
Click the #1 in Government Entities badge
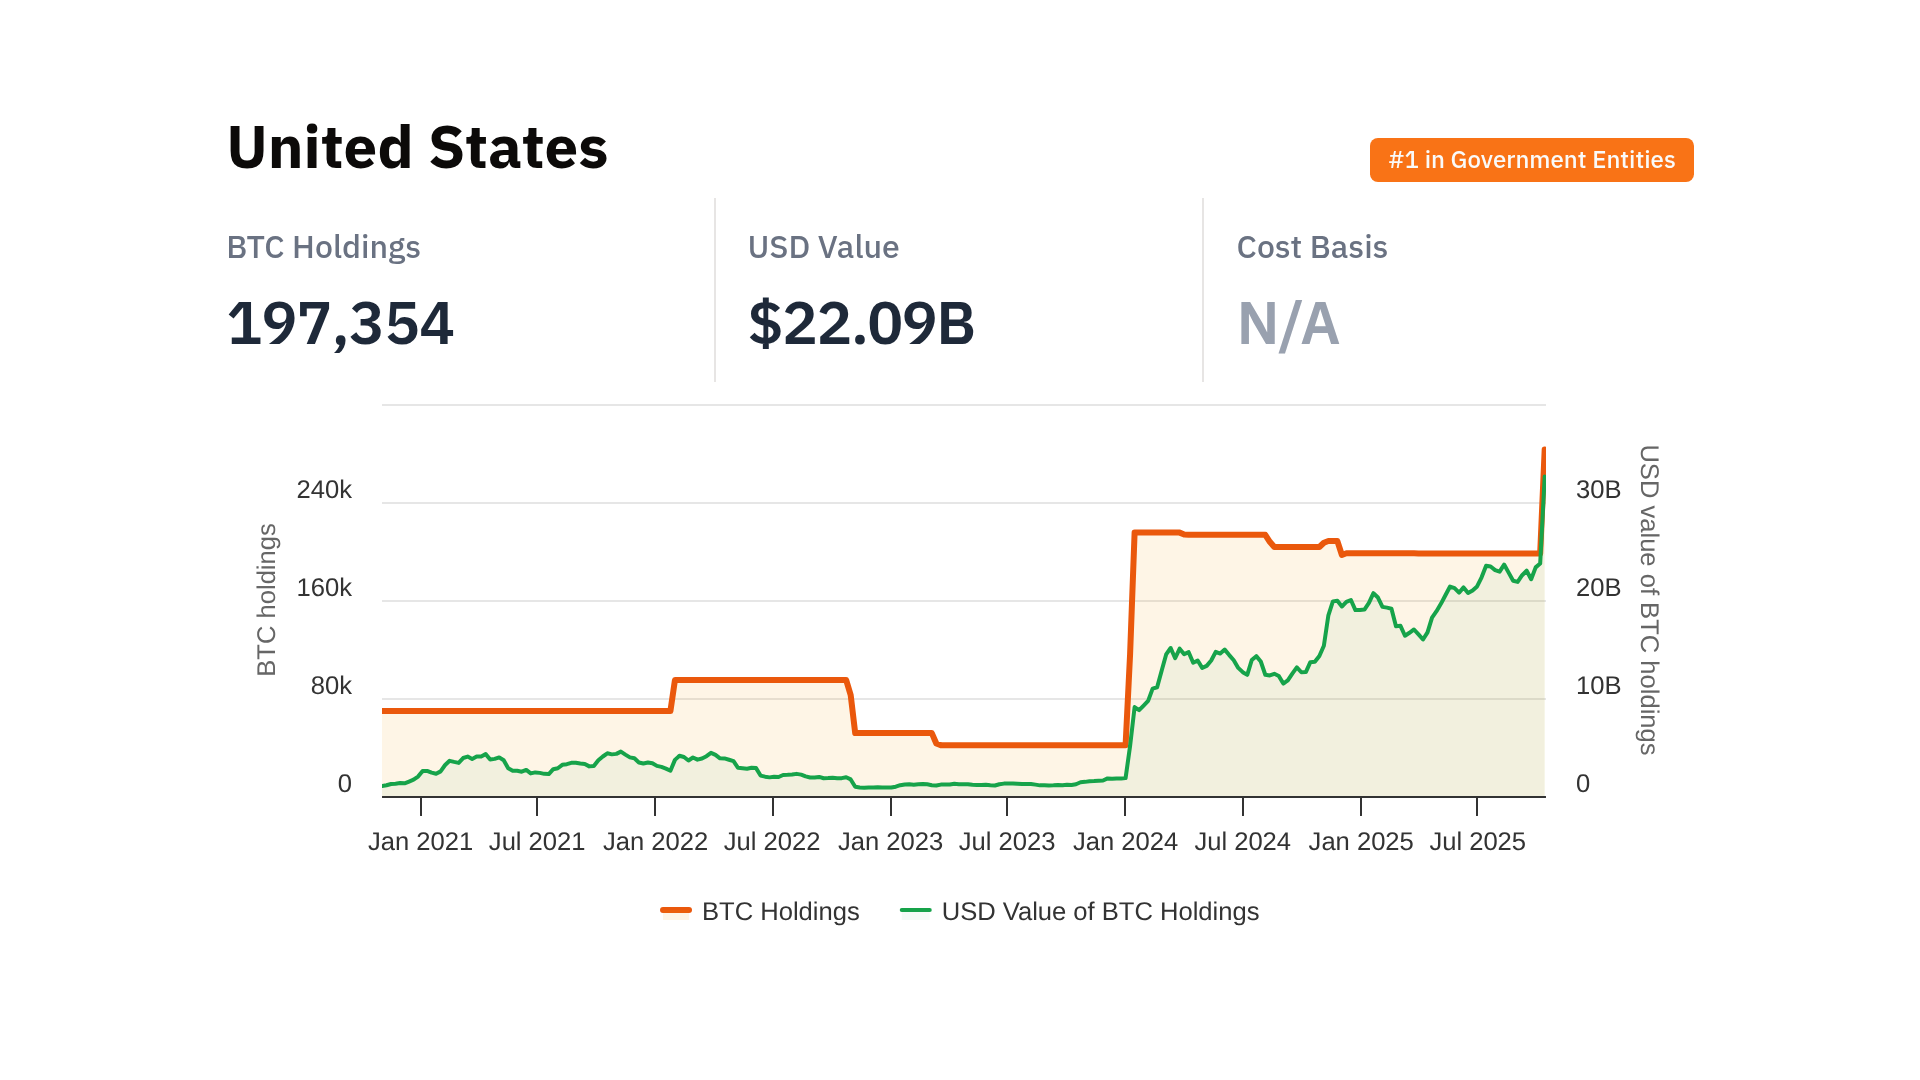[1531, 160]
